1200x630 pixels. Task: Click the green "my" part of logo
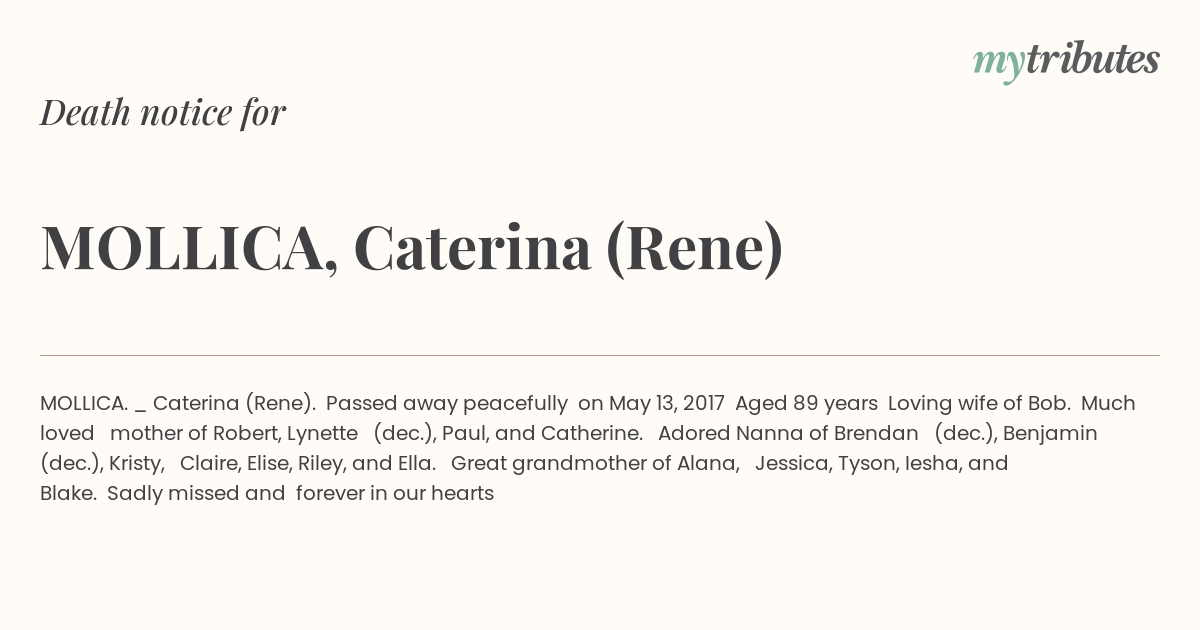point(999,64)
